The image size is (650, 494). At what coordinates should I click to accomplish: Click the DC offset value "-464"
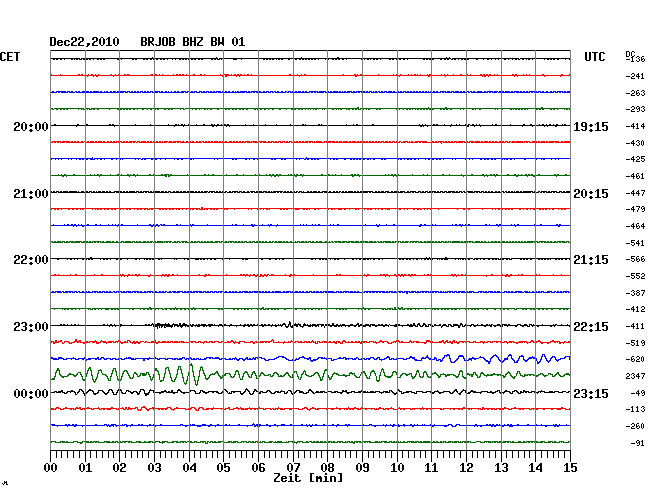tap(635, 226)
